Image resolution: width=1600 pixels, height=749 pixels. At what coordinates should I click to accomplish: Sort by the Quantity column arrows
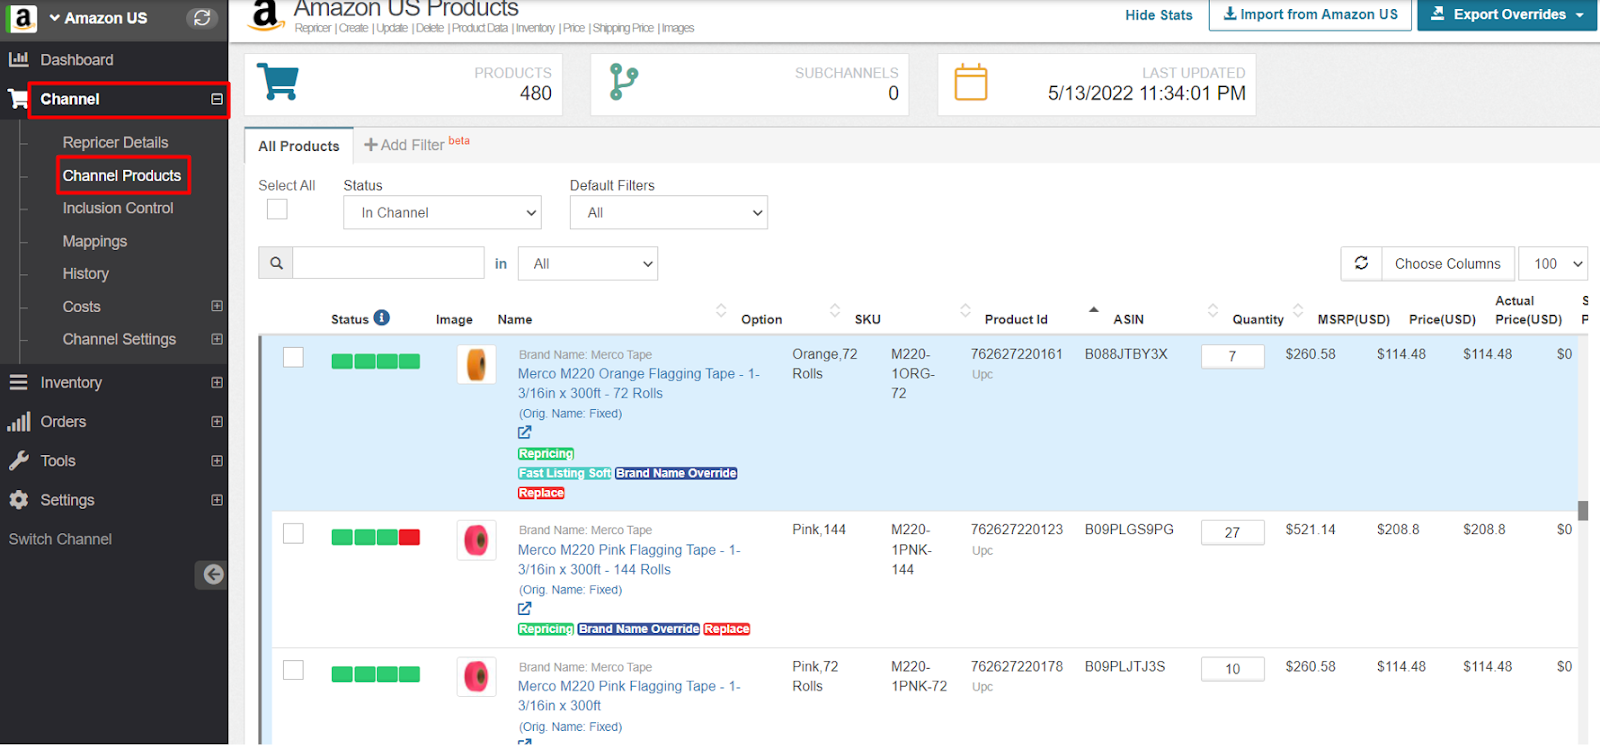coord(1298,310)
